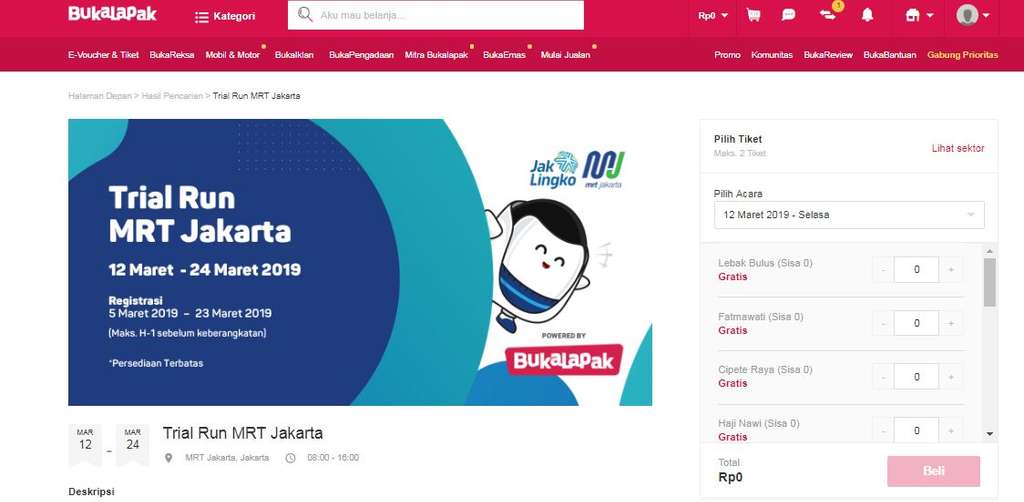Click the clock time icon
Image resolution: width=1024 pixels, height=502 pixels.
(291, 458)
